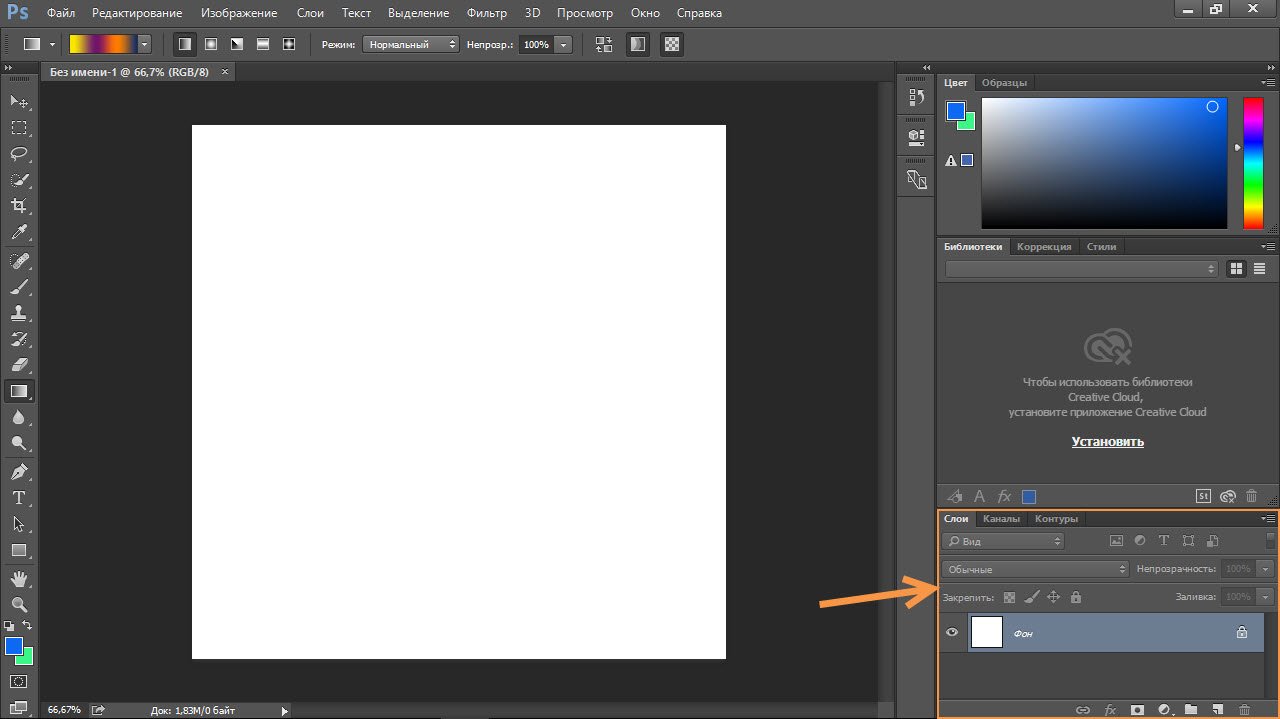Click the Фон layer thumbnail
This screenshot has width=1280, height=719.
coord(987,632)
